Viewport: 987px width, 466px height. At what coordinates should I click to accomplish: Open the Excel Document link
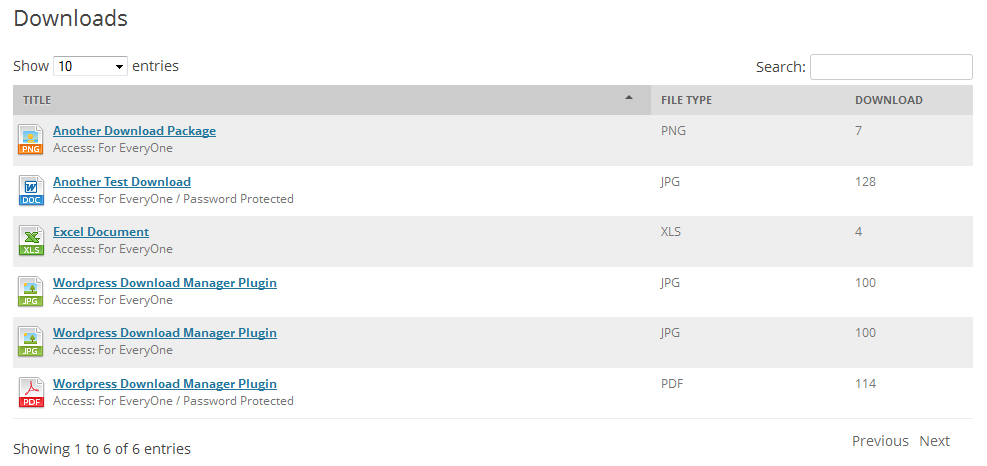point(101,232)
